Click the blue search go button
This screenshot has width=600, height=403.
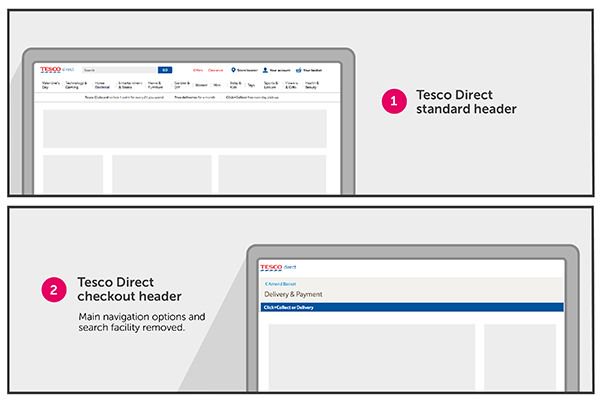point(165,70)
